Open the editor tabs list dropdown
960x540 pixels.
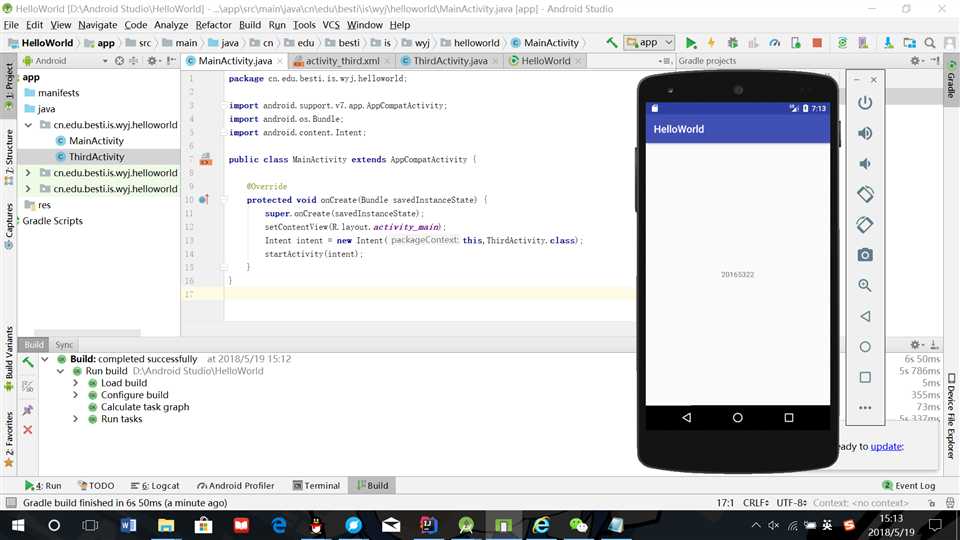click(666, 61)
